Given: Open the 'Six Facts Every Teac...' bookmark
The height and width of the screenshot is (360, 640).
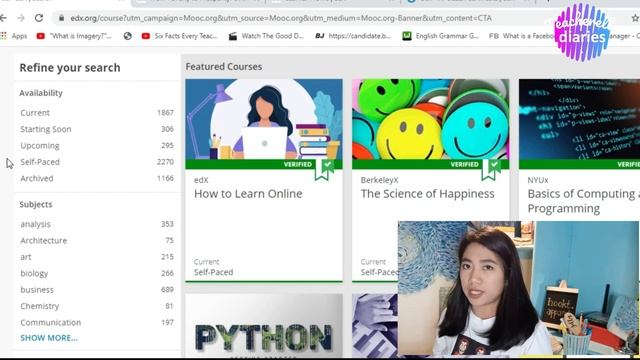Looking at the screenshot, I should pyautogui.click(x=180, y=36).
